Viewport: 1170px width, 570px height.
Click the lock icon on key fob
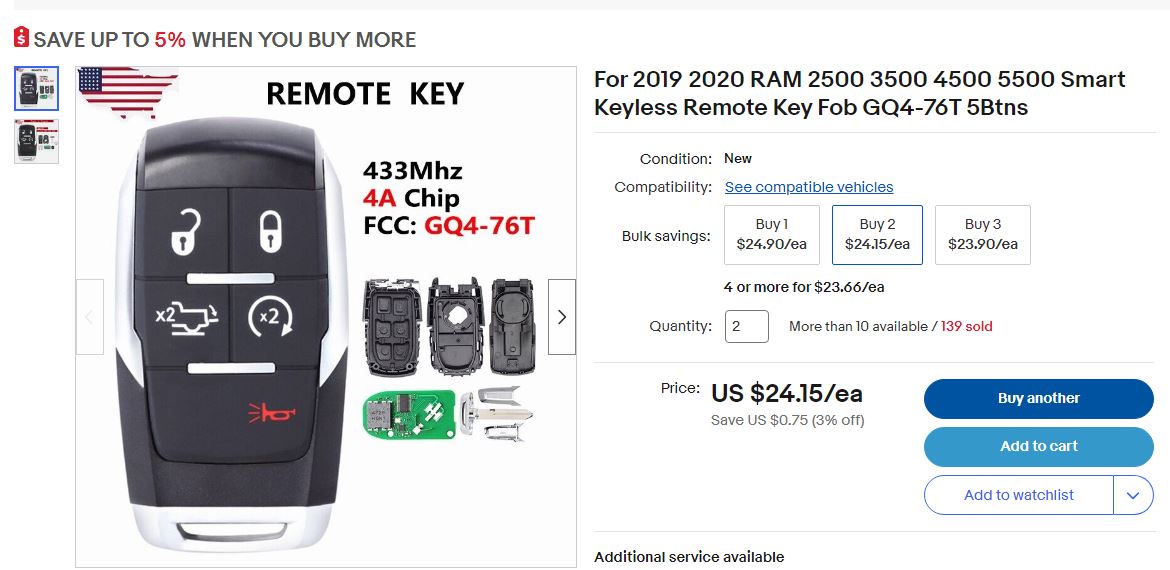[271, 232]
